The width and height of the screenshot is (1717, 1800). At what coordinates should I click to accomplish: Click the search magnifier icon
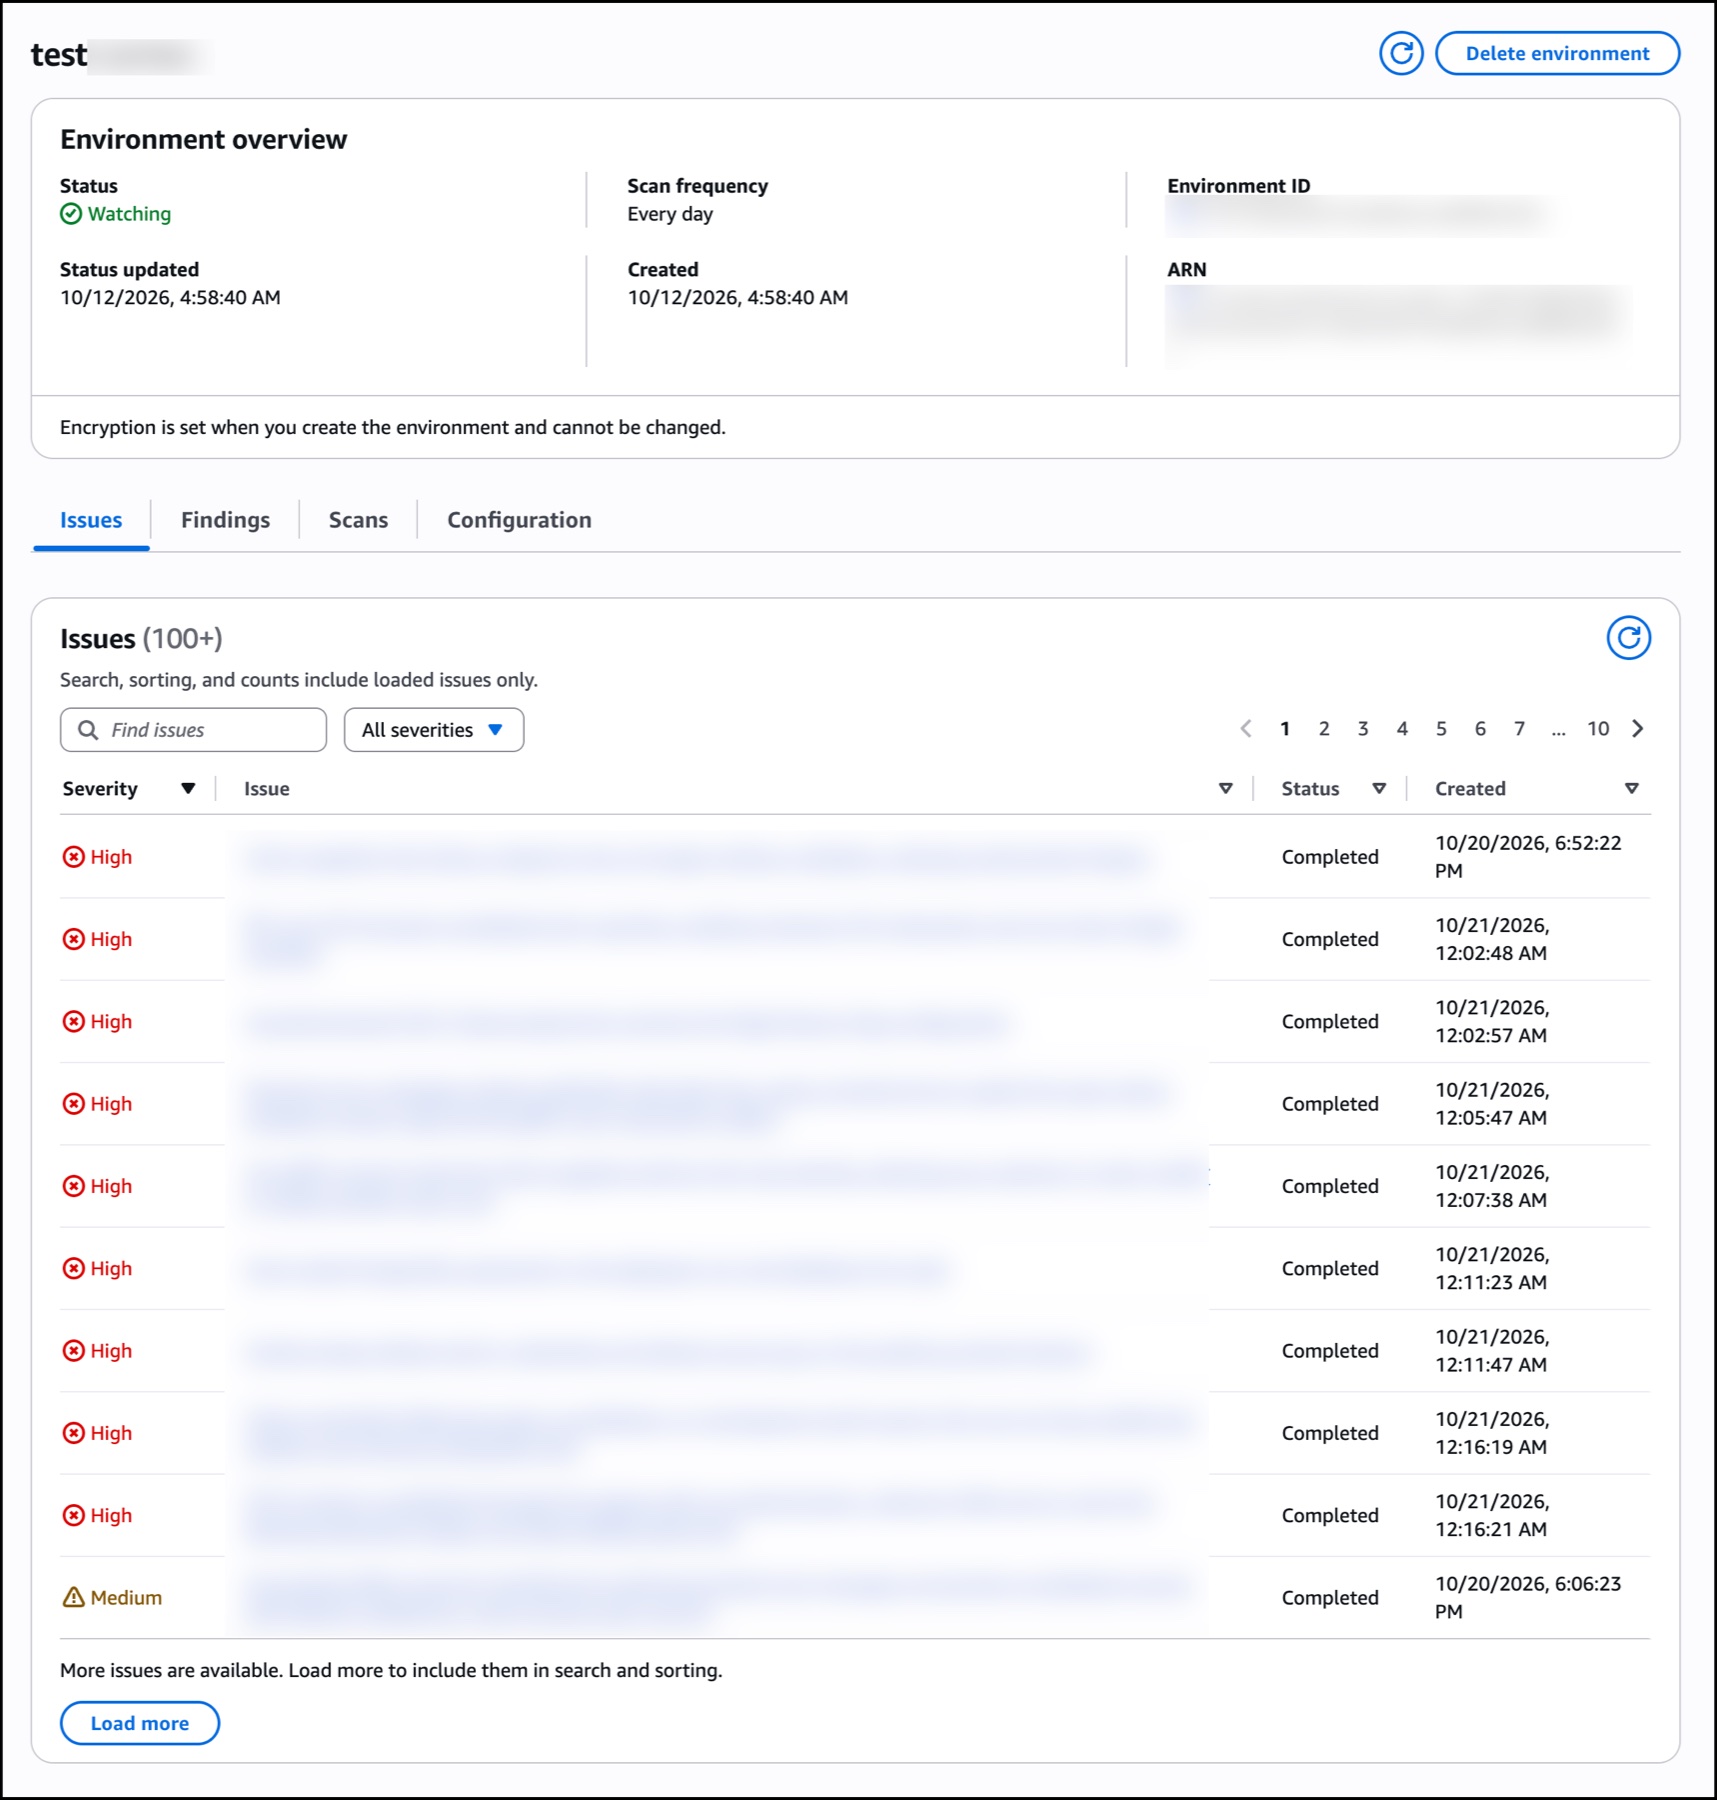coord(88,730)
